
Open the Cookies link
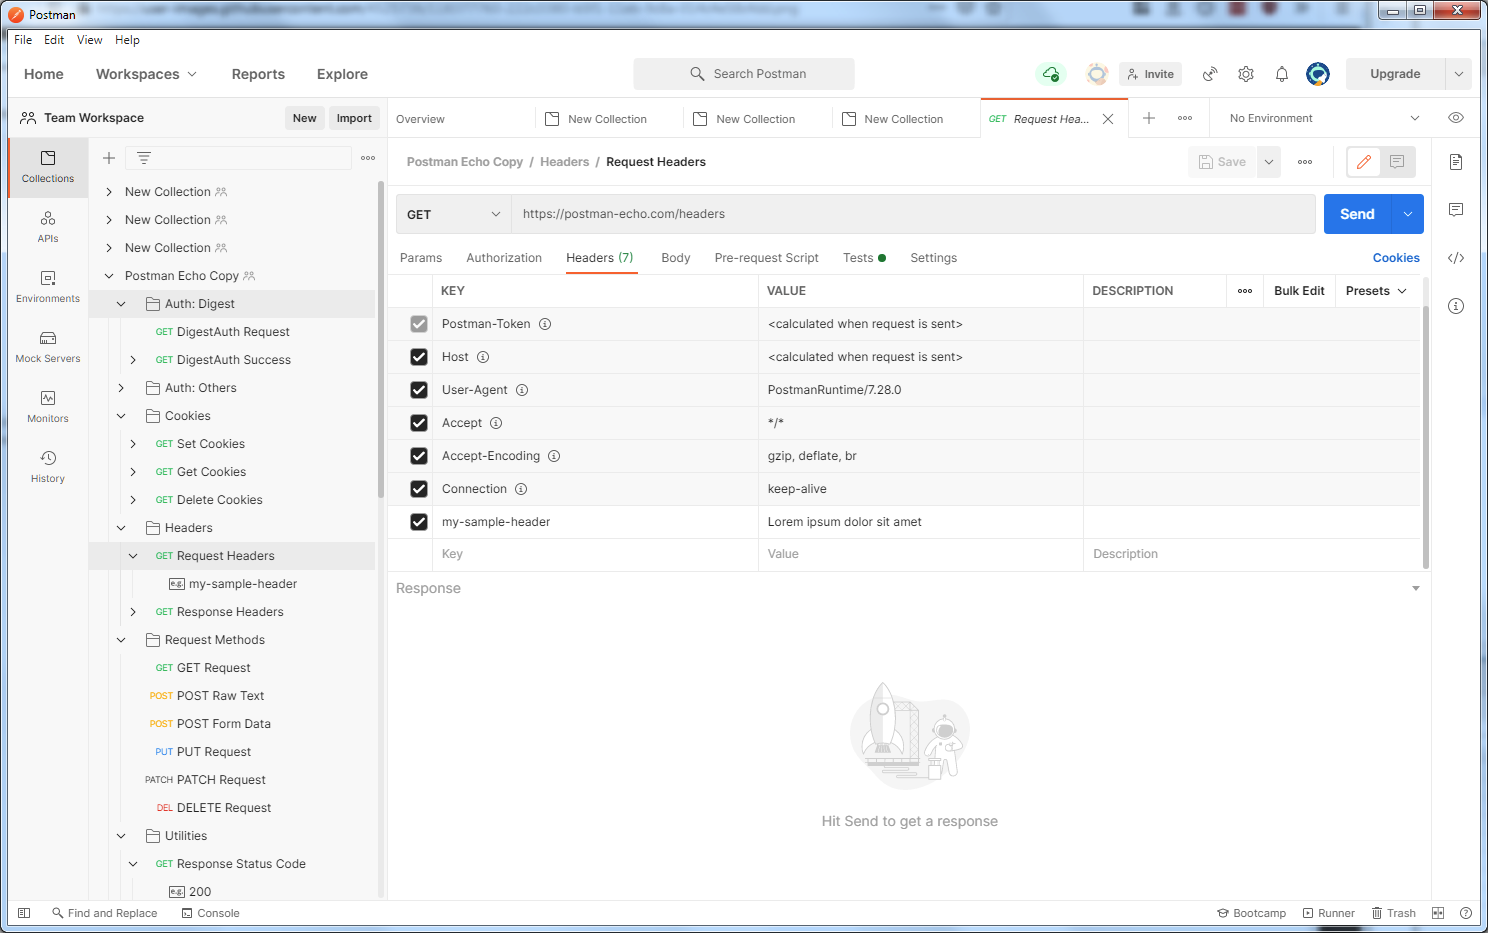click(1396, 257)
